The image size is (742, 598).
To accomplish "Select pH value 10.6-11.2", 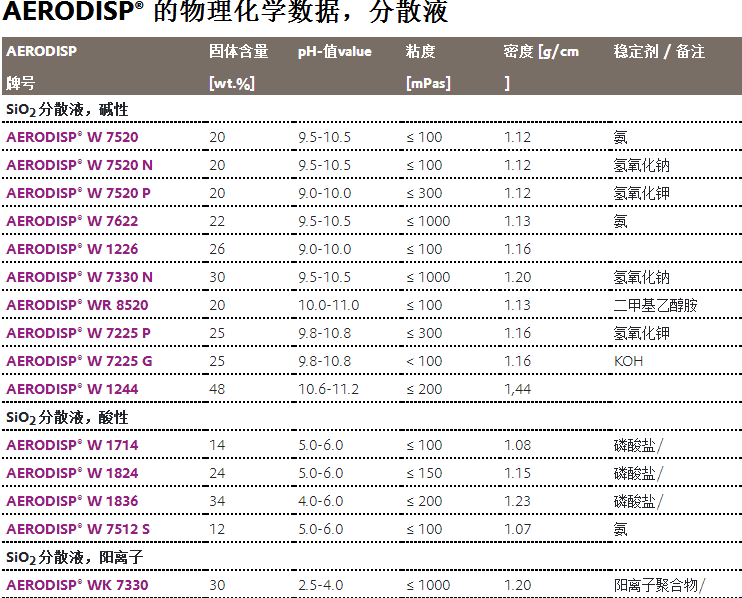I will pos(328,389).
